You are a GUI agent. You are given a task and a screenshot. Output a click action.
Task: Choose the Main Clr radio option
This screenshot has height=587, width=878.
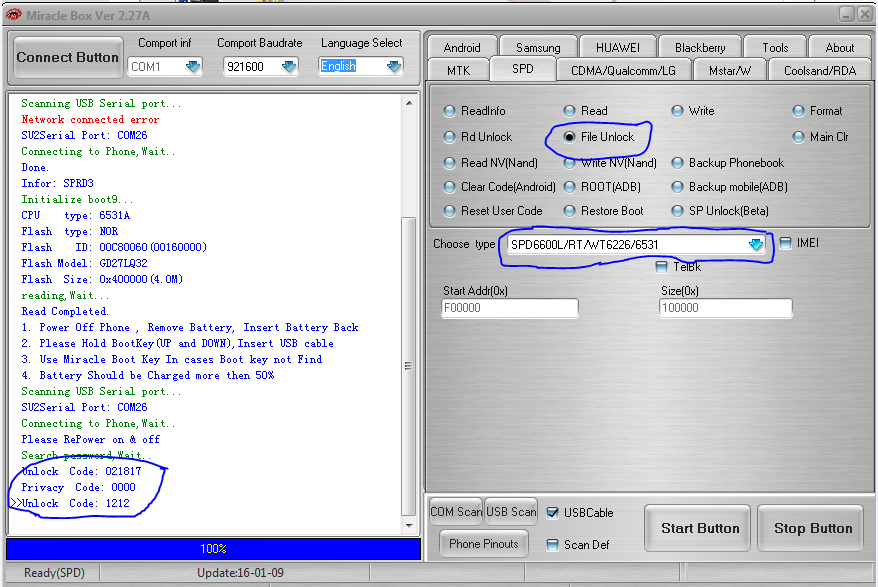click(x=821, y=137)
